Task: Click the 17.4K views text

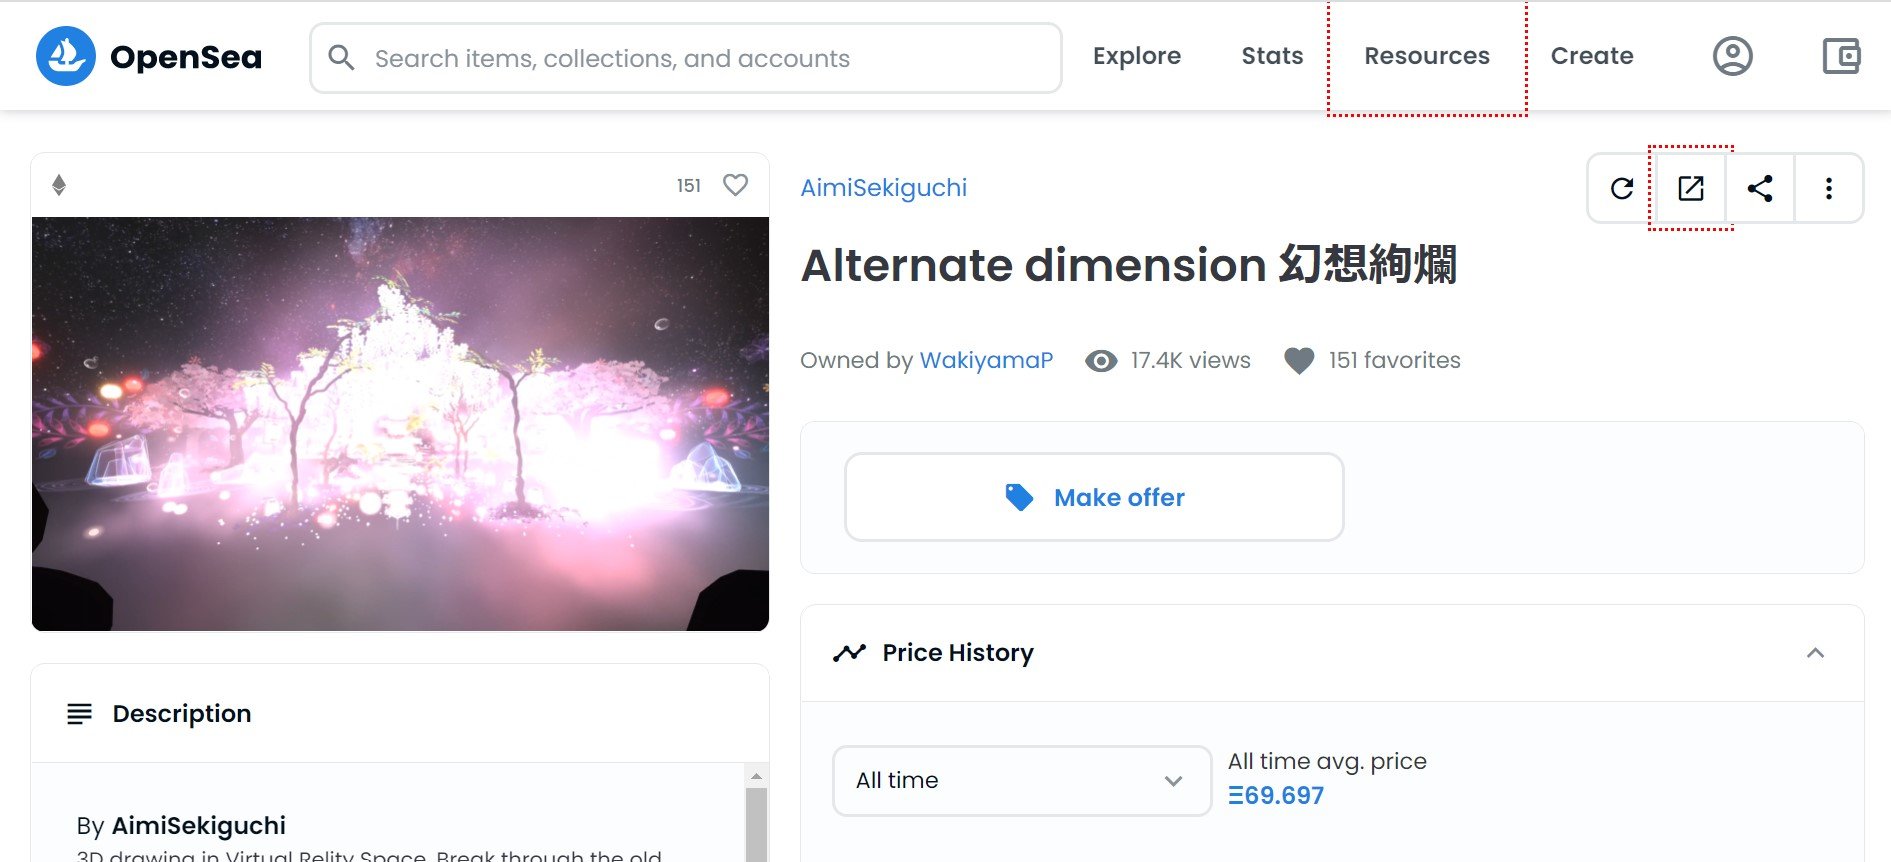Action: [x=1190, y=360]
